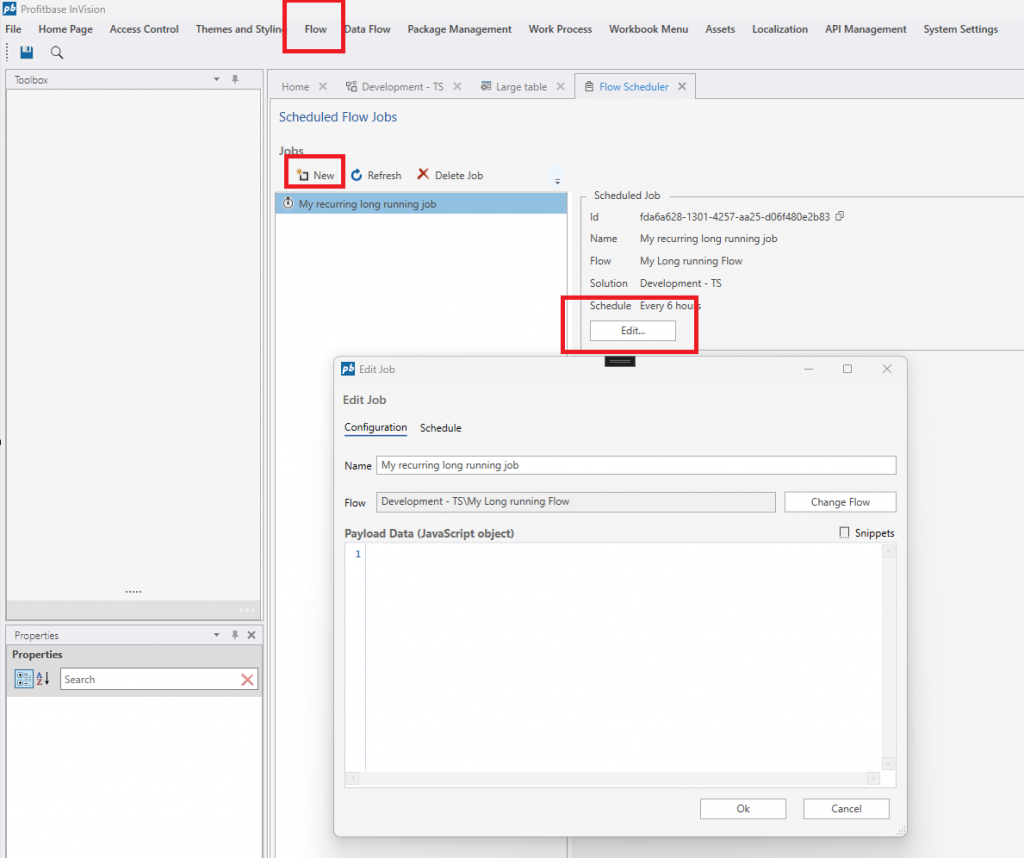
Task: Open the Properties panel dropdown arrow
Action: [x=217, y=635]
